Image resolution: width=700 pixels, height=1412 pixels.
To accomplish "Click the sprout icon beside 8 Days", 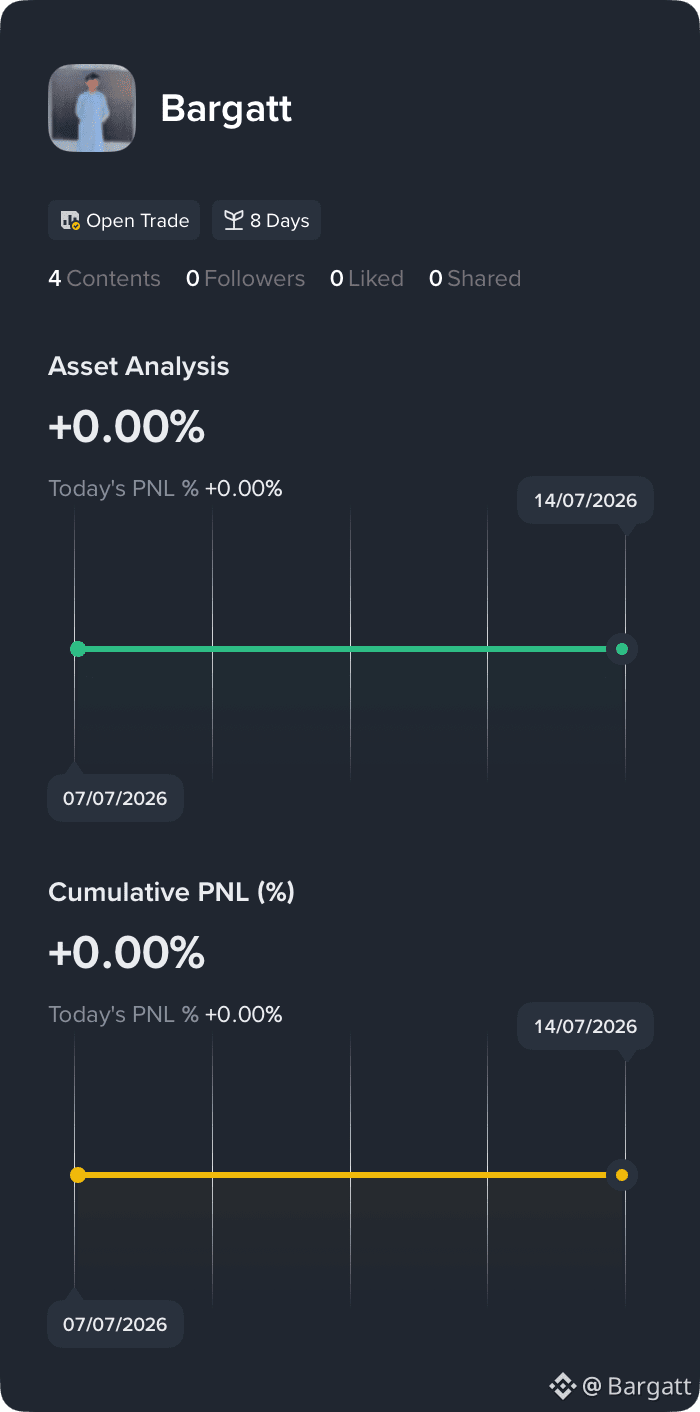I will 234,221.
